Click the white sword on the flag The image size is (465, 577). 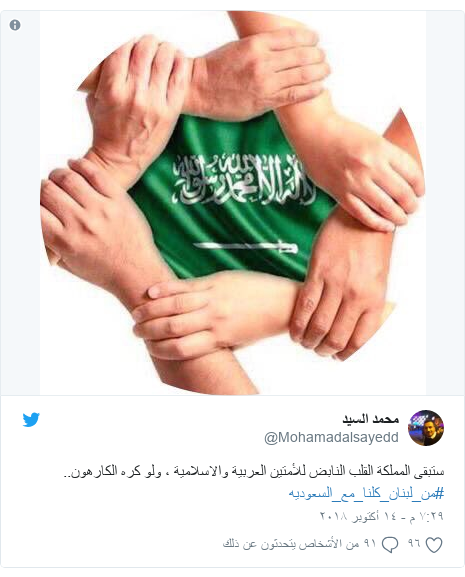click(245, 247)
